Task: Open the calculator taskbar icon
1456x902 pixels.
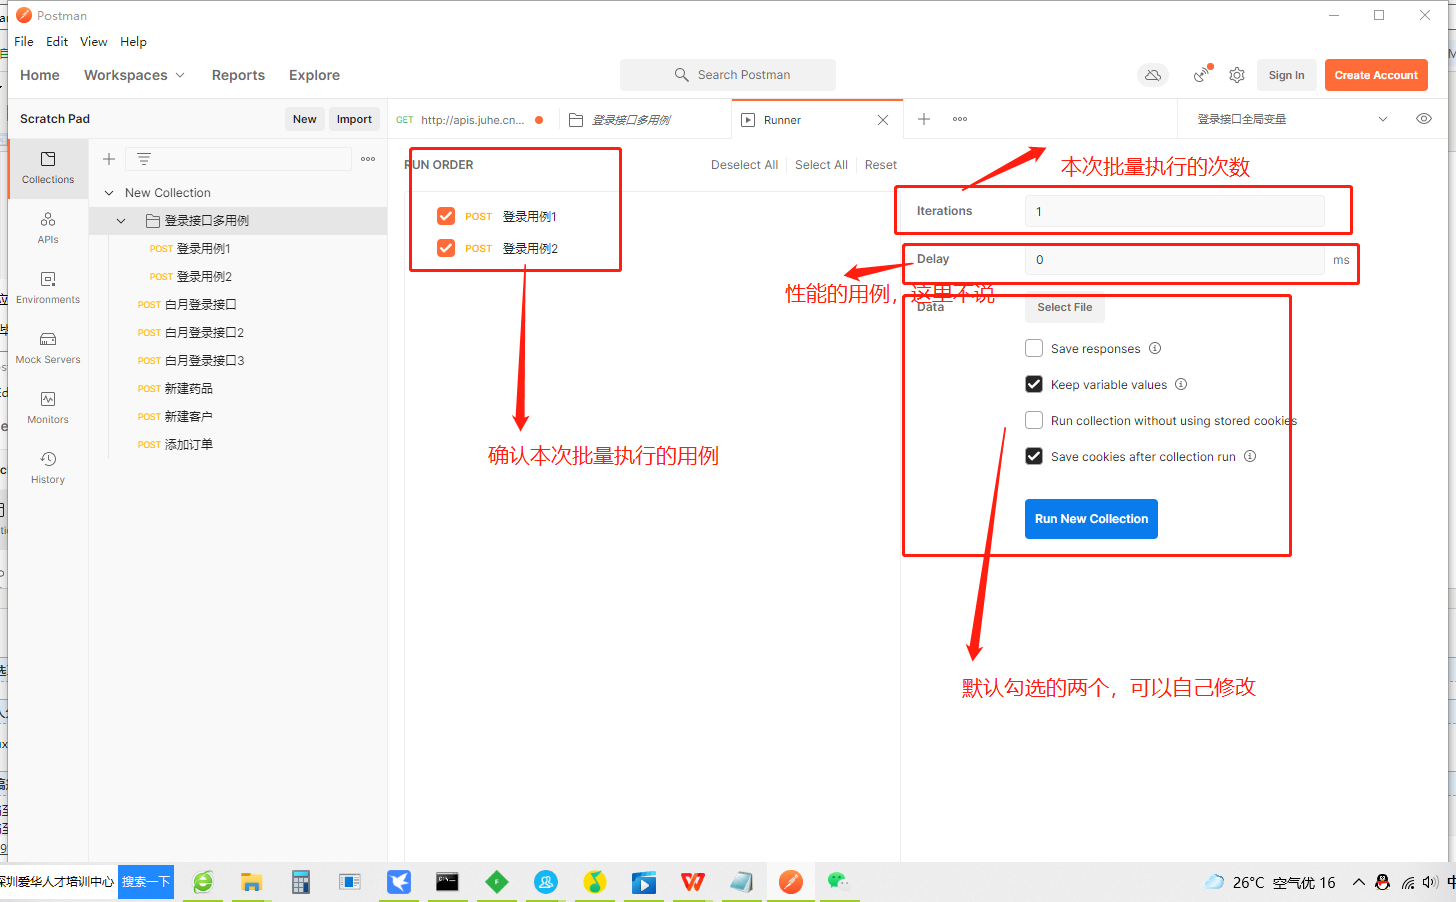Action: pyautogui.click(x=300, y=882)
